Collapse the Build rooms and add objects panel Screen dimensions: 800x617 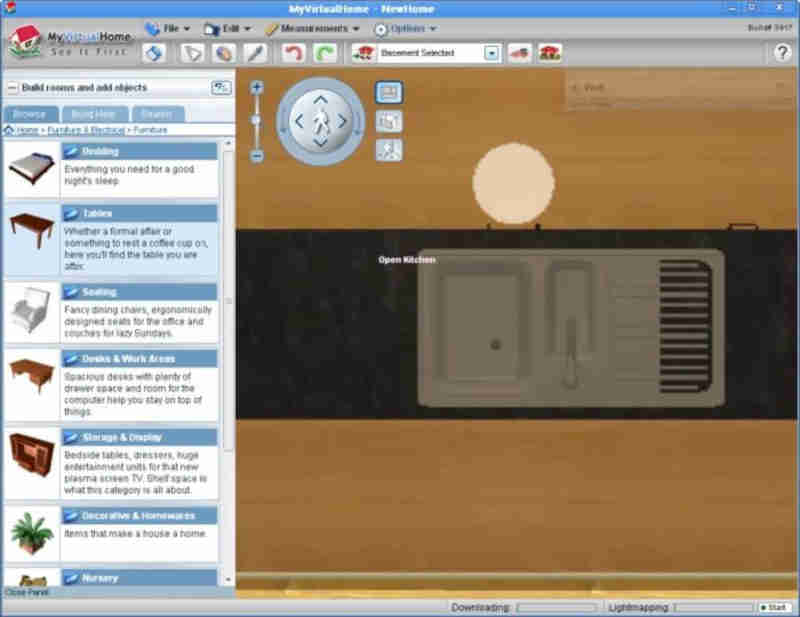click(12, 89)
